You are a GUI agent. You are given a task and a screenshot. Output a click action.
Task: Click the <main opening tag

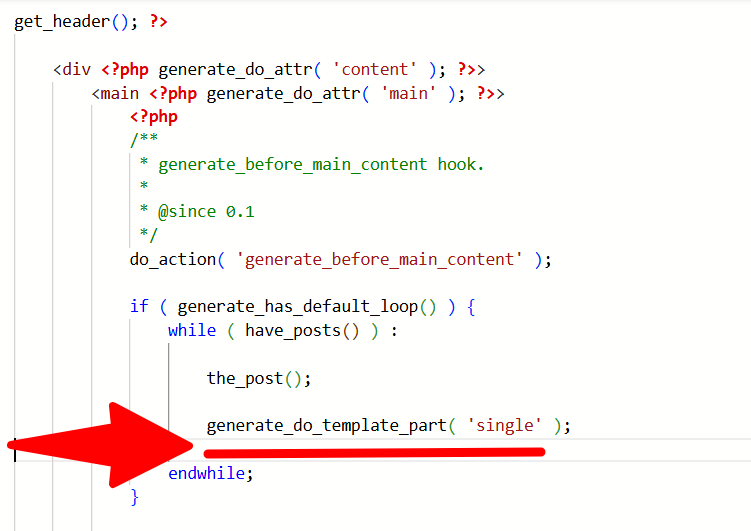tap(115, 93)
